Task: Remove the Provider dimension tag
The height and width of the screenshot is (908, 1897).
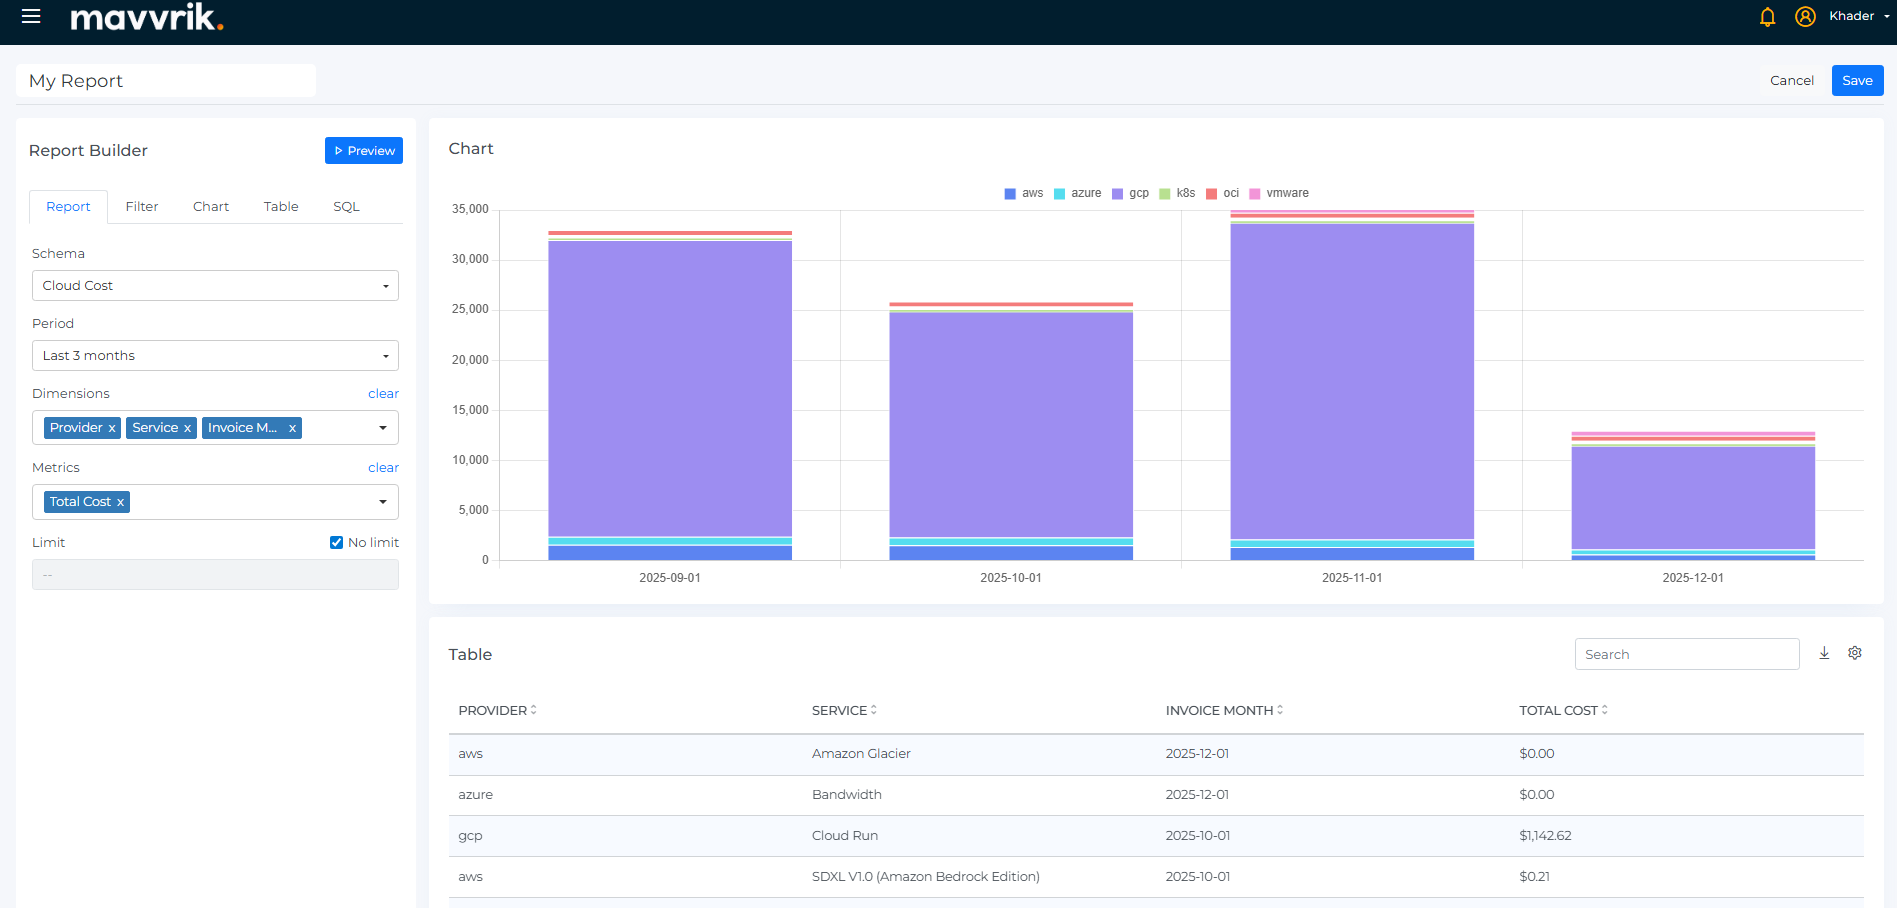Action: click(112, 428)
